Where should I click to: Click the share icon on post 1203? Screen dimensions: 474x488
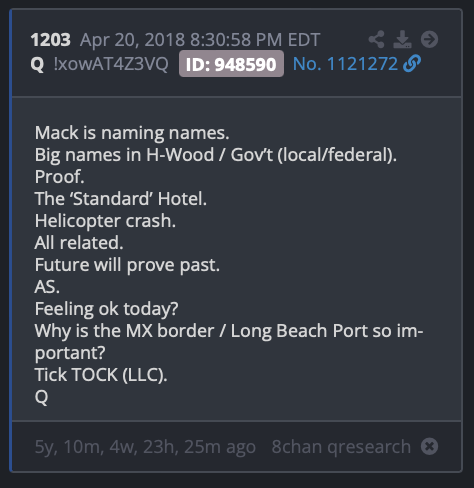click(377, 39)
